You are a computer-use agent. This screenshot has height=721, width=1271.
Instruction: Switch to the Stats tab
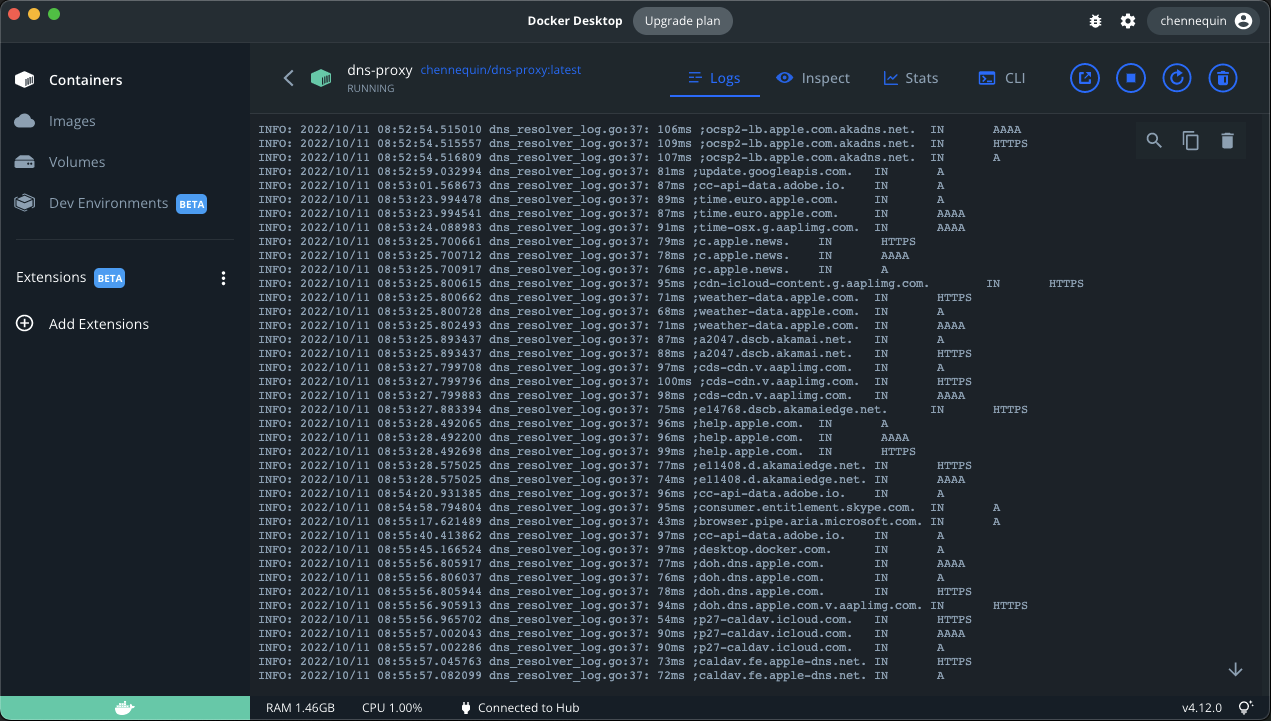click(911, 78)
